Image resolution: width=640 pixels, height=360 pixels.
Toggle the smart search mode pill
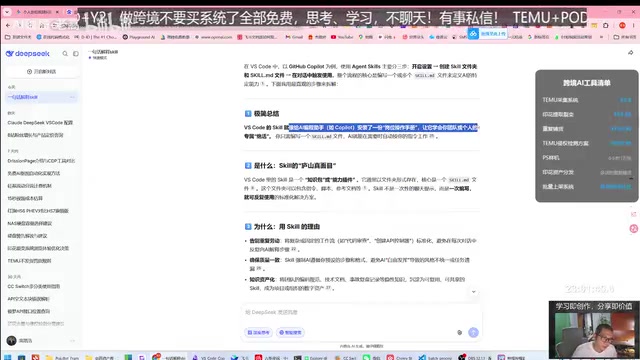tap(290, 332)
